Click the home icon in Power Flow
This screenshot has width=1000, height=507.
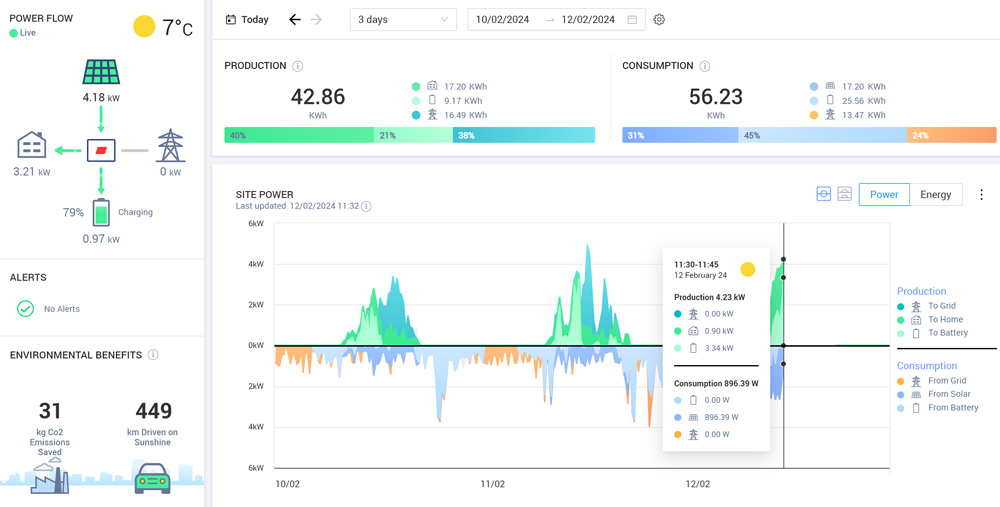tap(32, 146)
